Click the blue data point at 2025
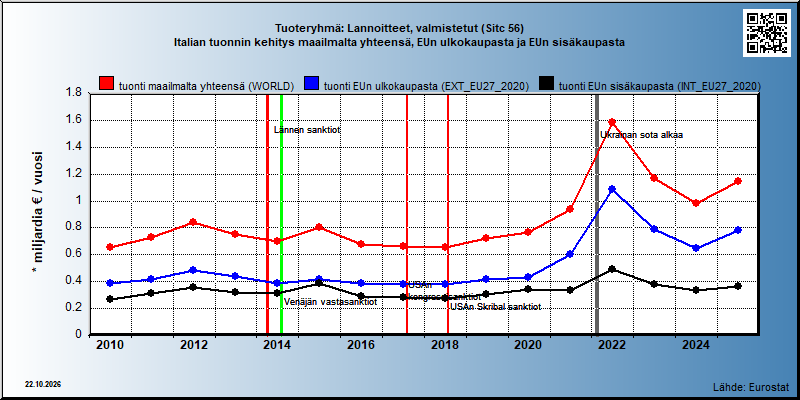This screenshot has height=400, width=800. click(738, 230)
